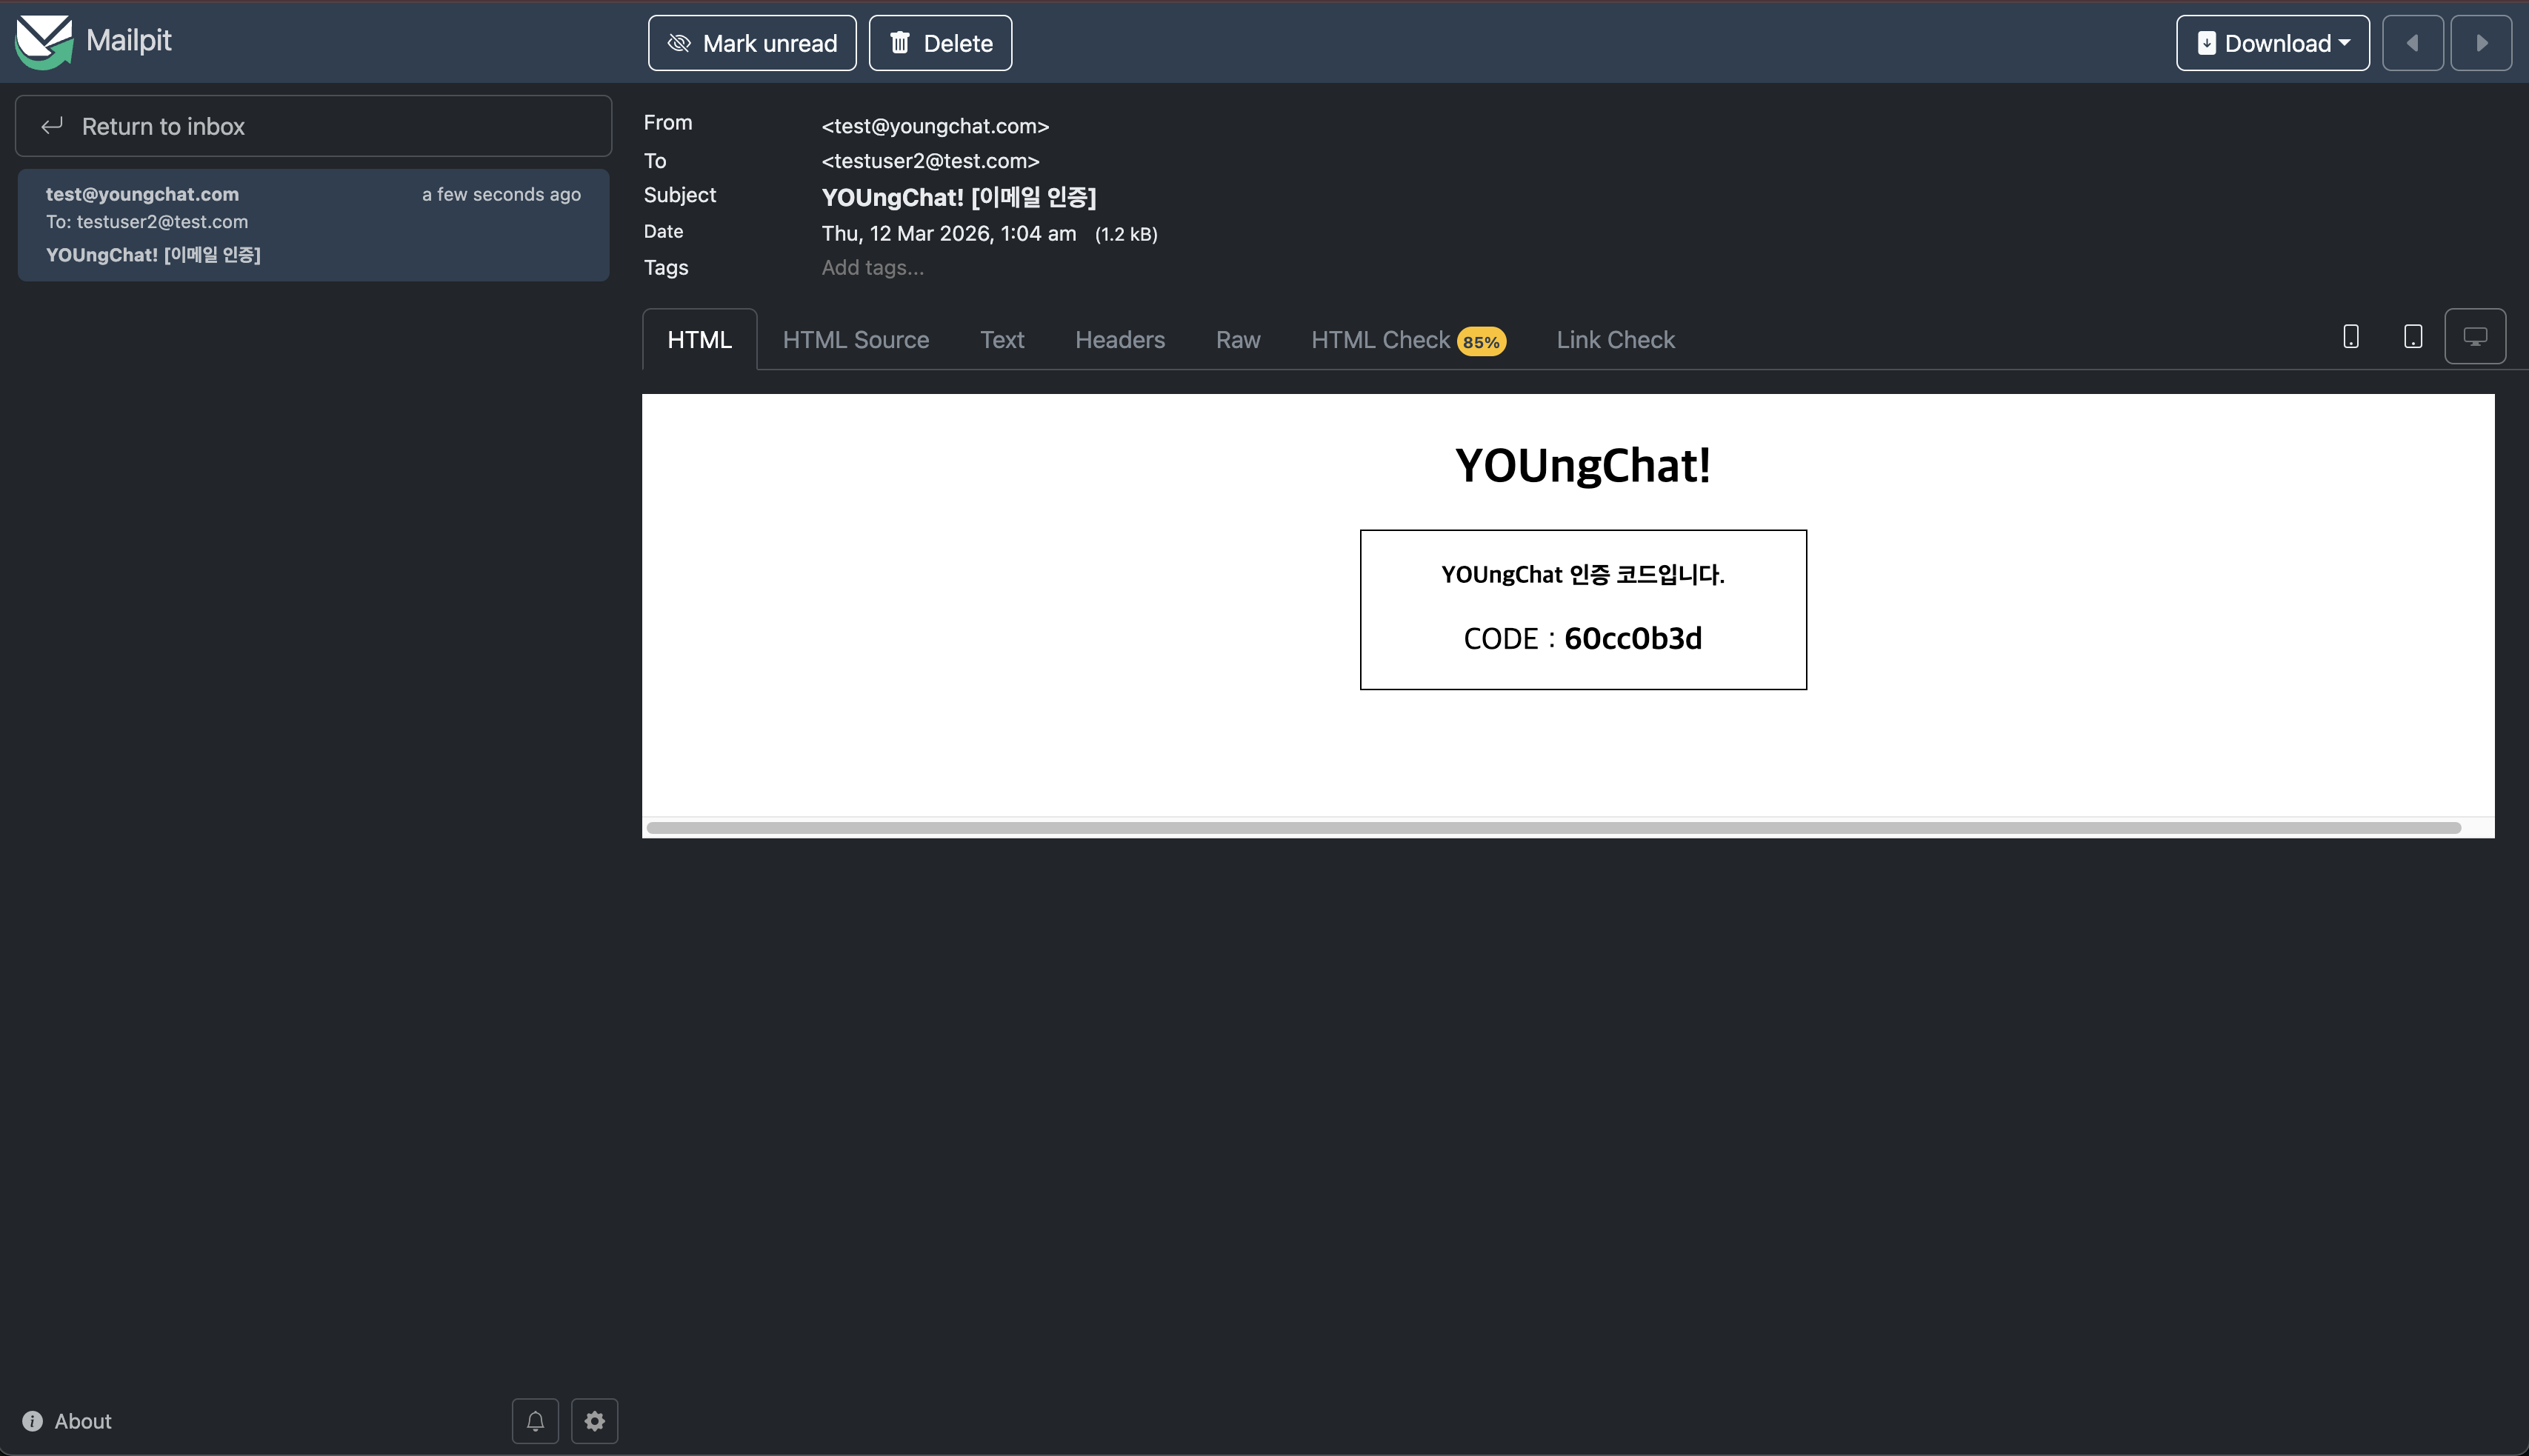
Task: Delete the current message
Action: click(940, 43)
